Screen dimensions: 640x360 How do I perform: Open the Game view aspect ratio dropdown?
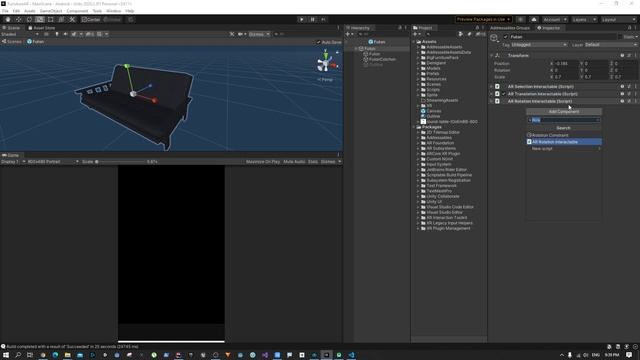53,162
